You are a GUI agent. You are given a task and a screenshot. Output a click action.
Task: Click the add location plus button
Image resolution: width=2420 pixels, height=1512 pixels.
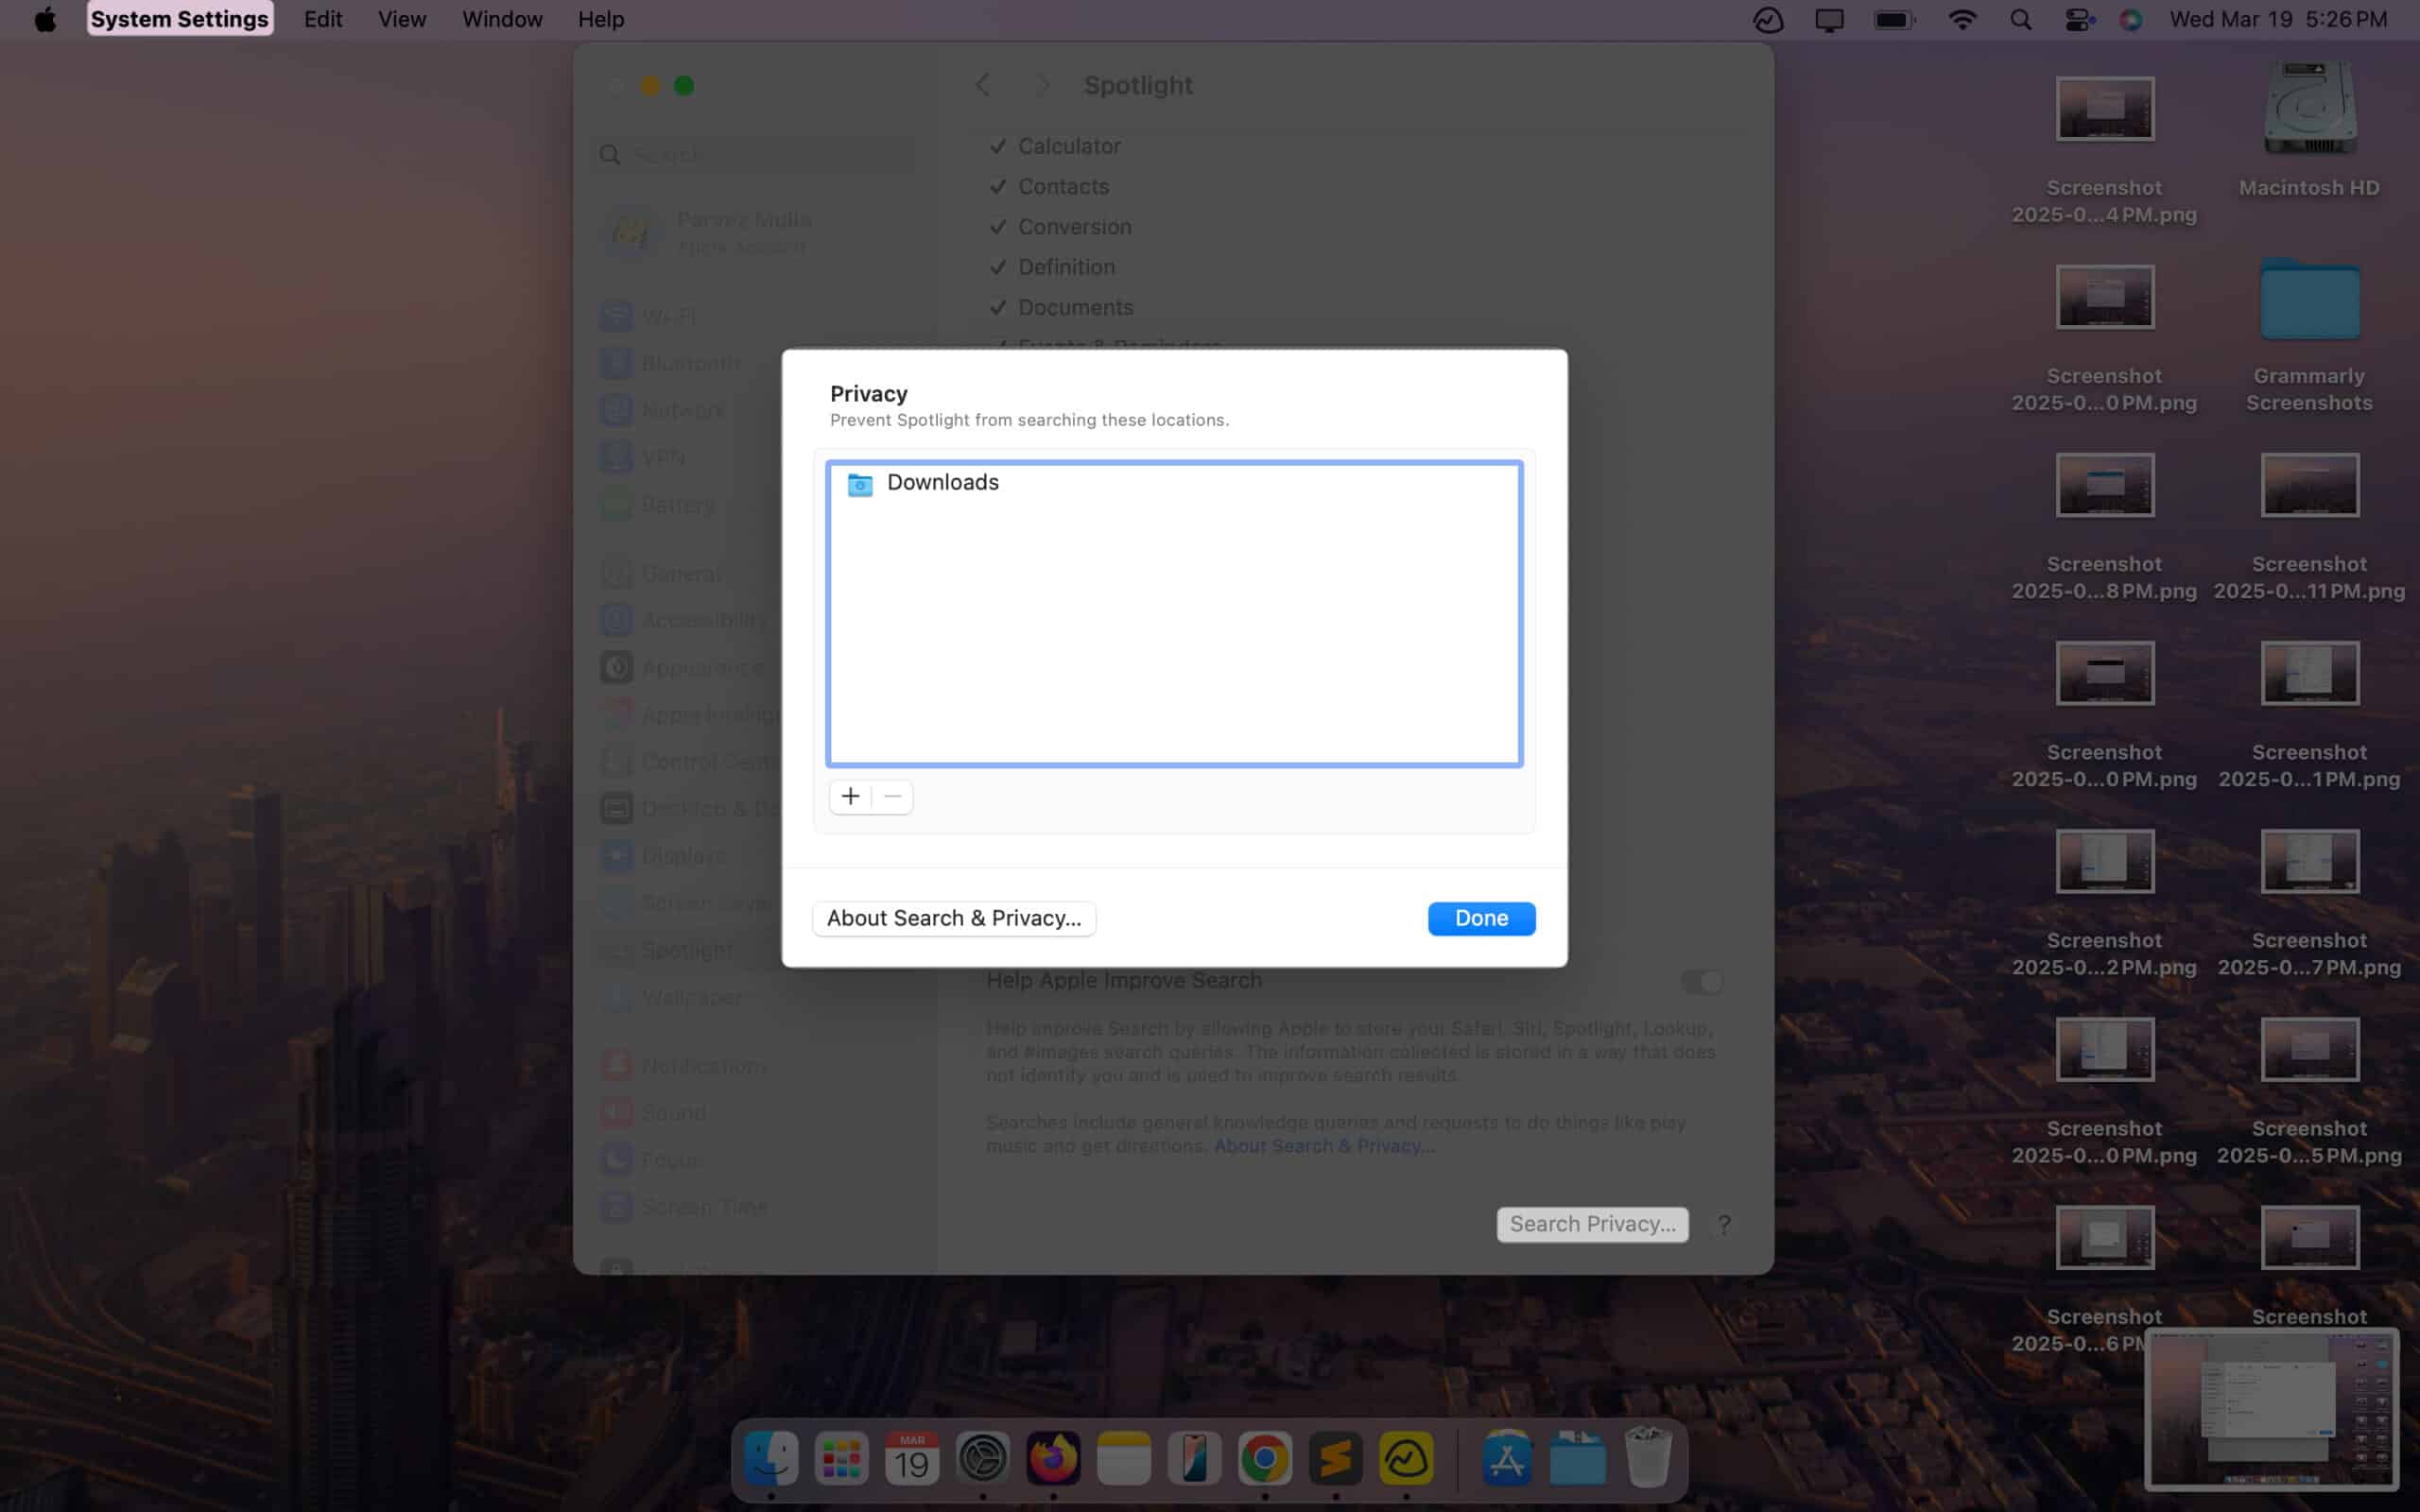click(850, 796)
